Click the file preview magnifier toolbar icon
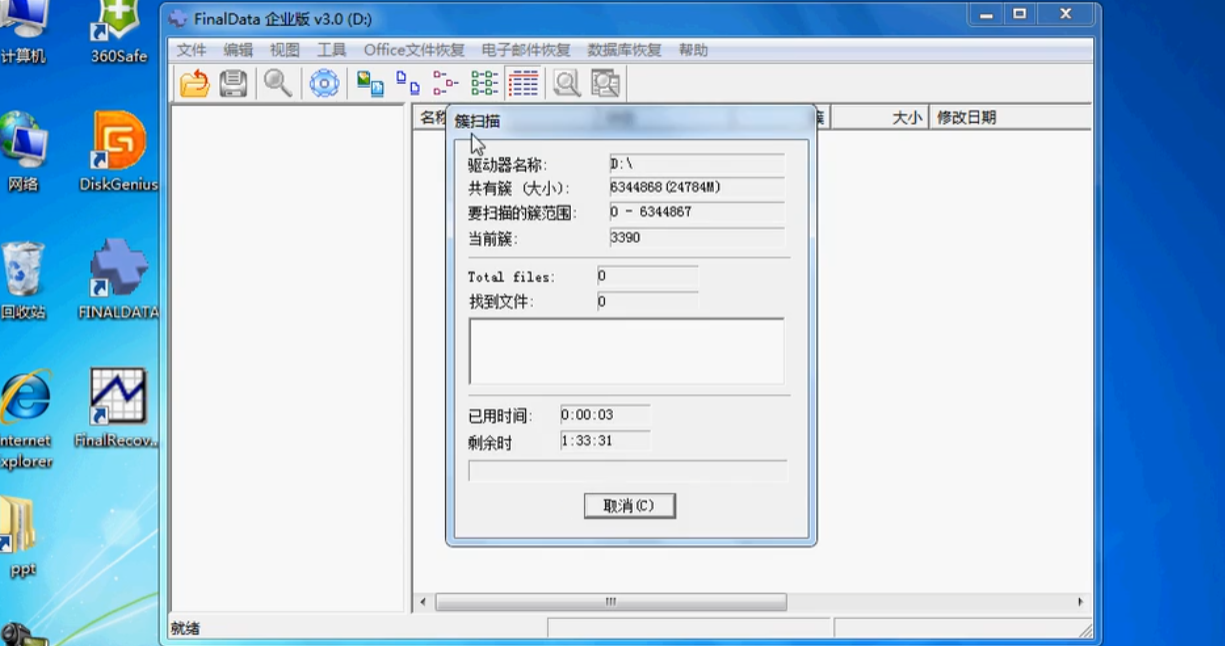Screen dimensions: 1225x646 [567, 84]
